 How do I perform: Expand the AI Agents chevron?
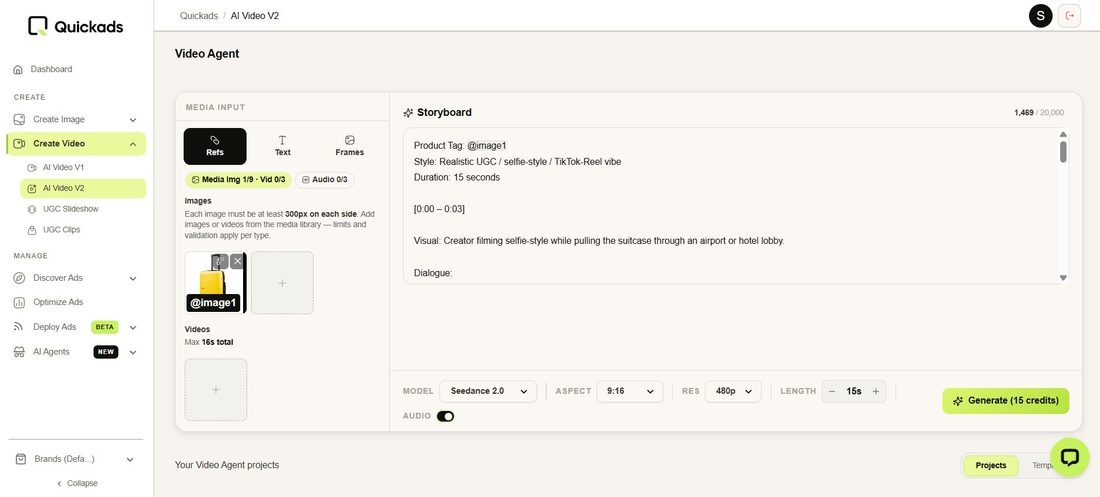coord(133,352)
